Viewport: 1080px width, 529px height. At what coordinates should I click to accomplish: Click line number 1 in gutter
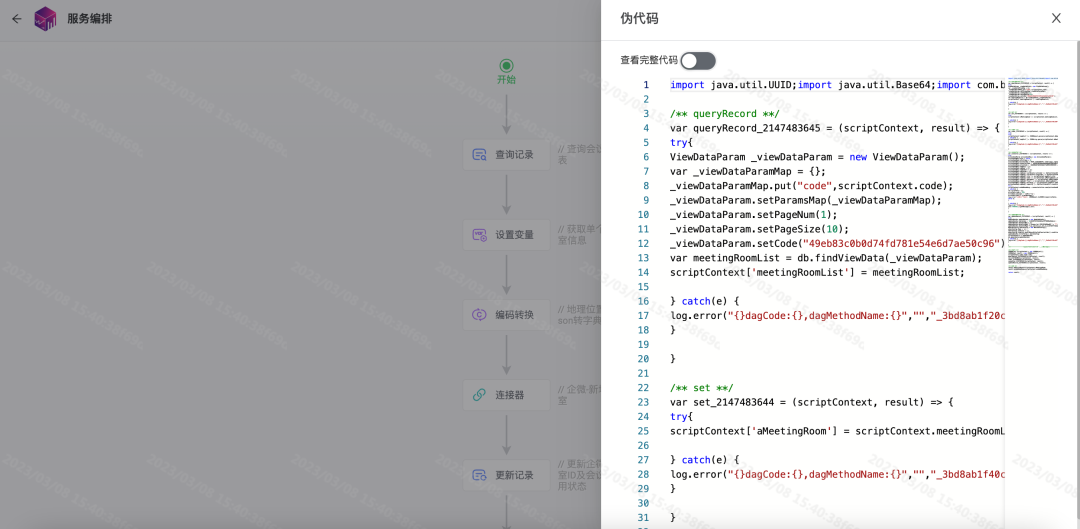pos(646,85)
